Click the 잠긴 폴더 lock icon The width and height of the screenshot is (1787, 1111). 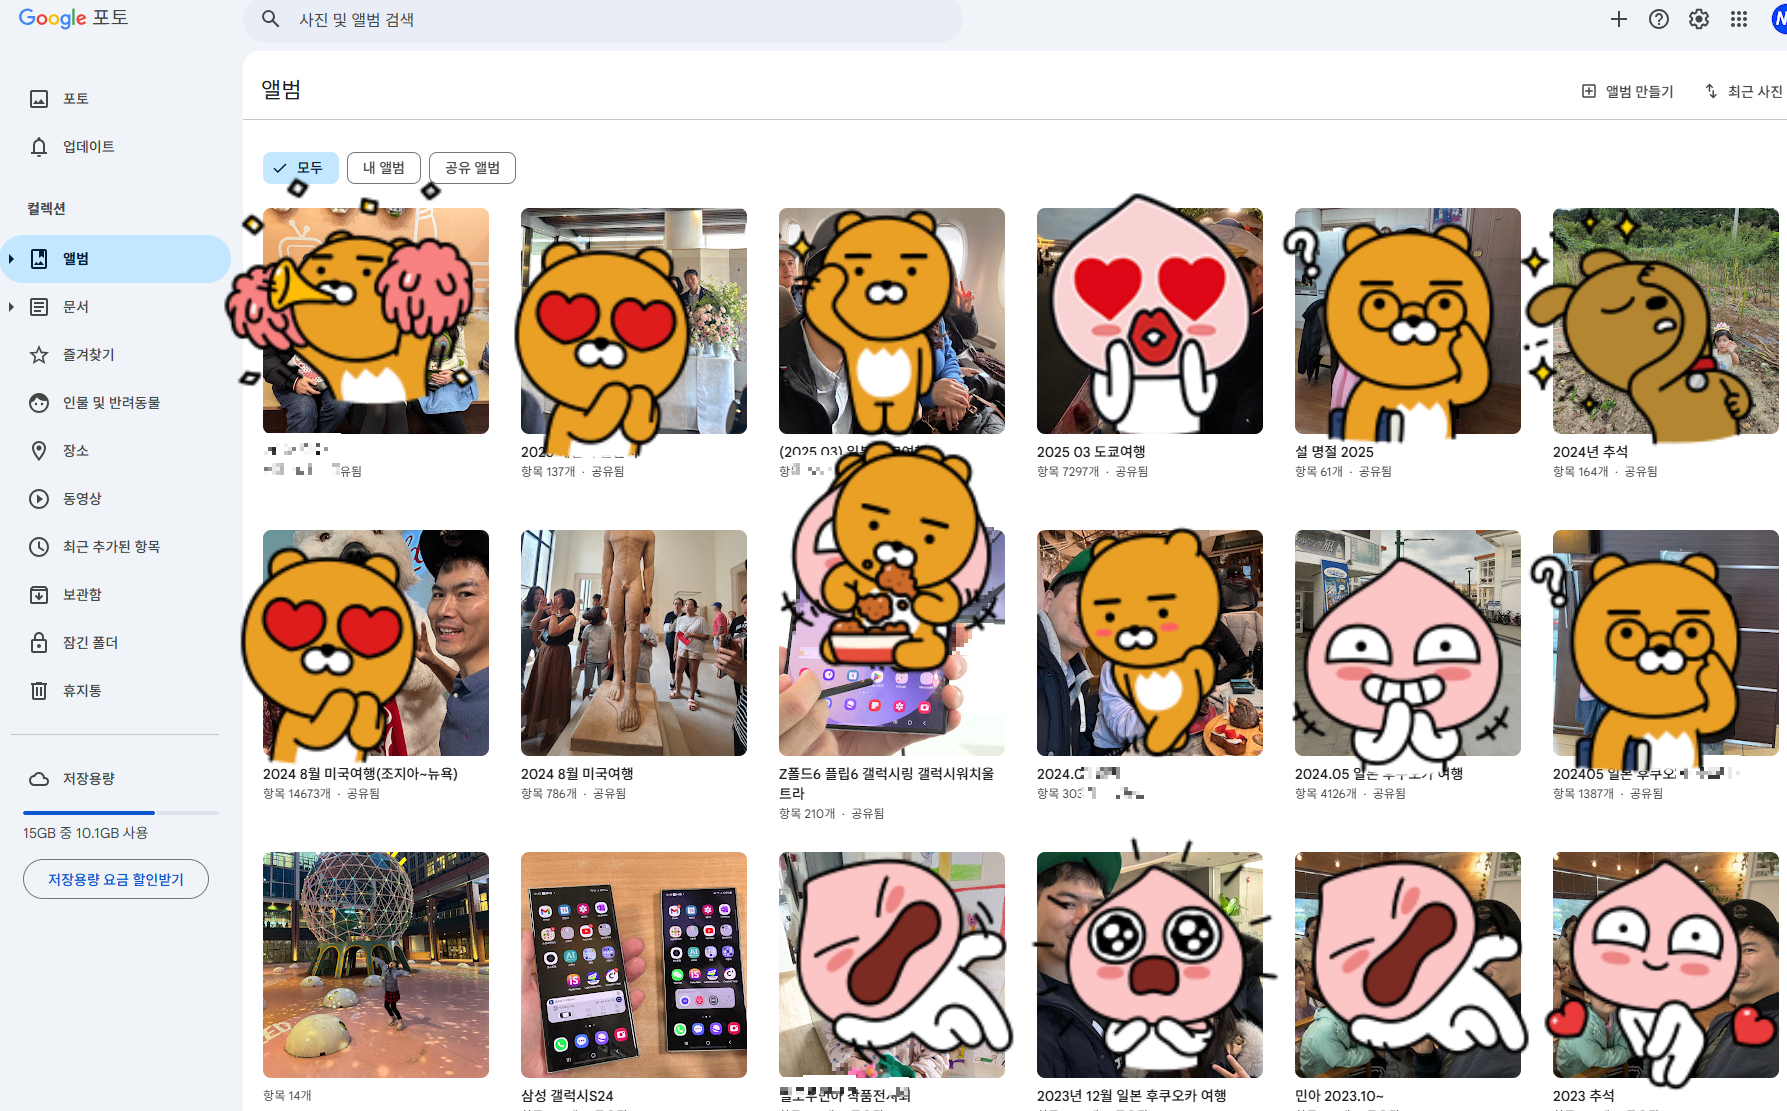pyautogui.click(x=39, y=643)
